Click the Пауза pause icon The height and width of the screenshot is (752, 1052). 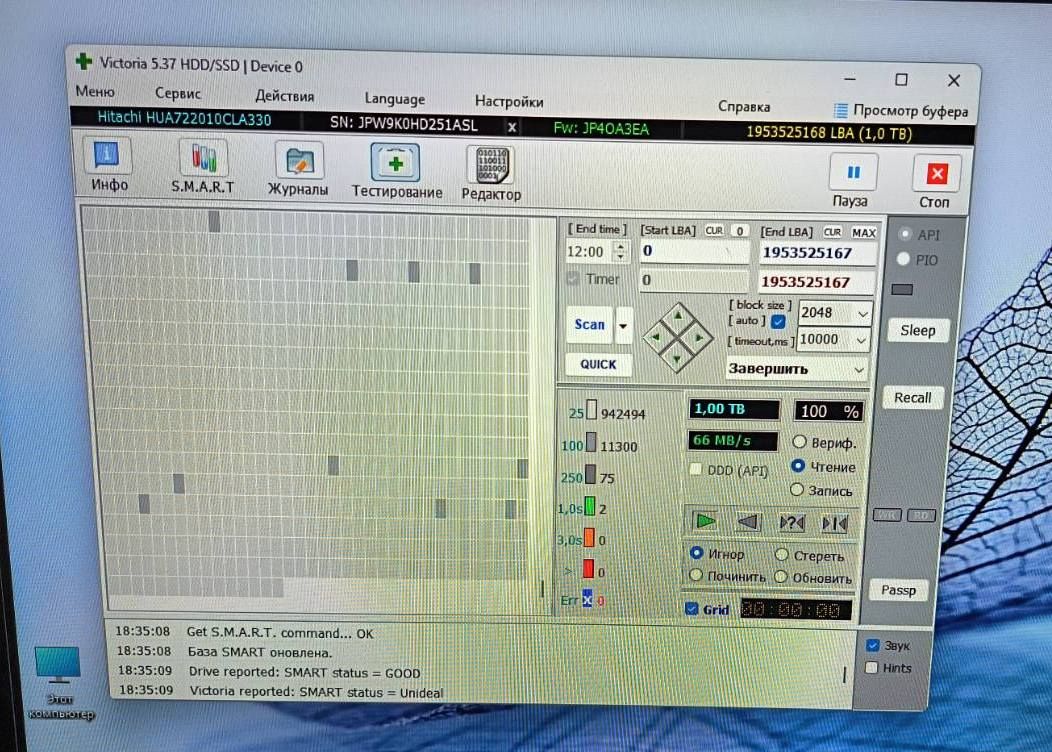852,173
